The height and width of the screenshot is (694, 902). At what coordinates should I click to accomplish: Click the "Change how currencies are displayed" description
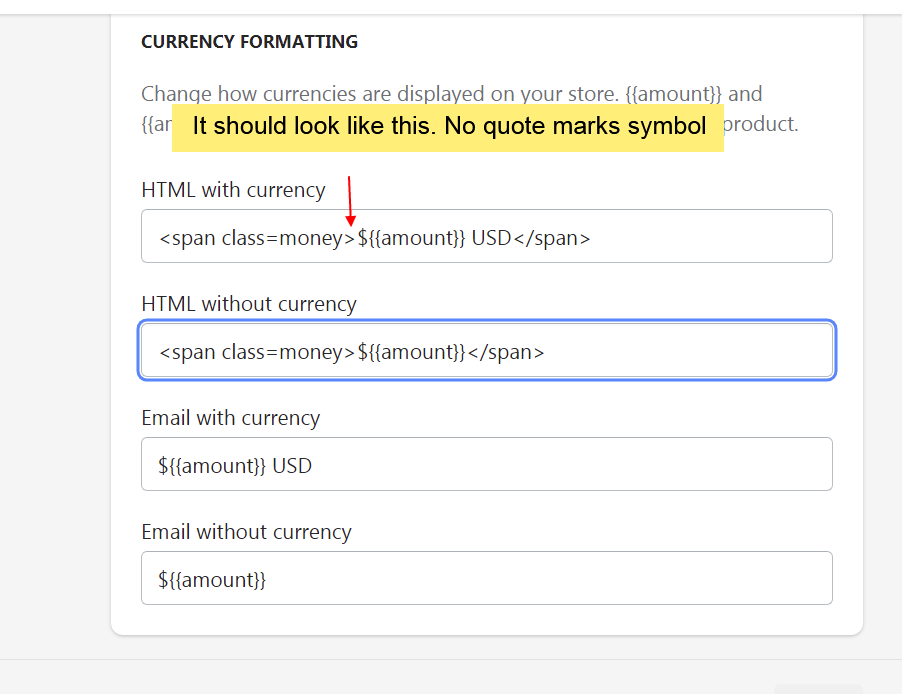click(x=380, y=95)
